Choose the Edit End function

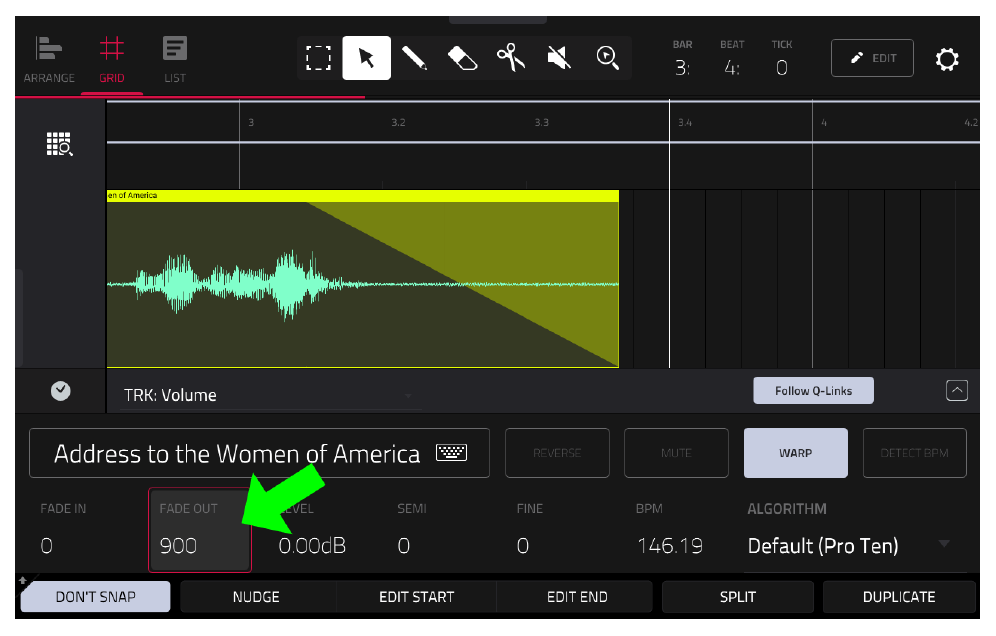[x=577, y=597]
